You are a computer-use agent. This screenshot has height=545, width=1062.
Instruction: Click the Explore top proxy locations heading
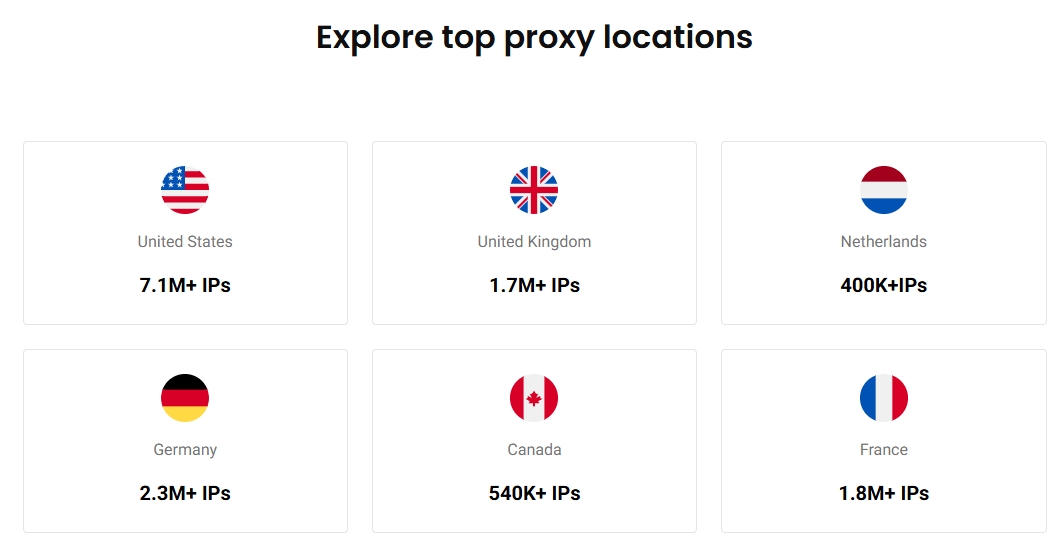click(x=534, y=37)
